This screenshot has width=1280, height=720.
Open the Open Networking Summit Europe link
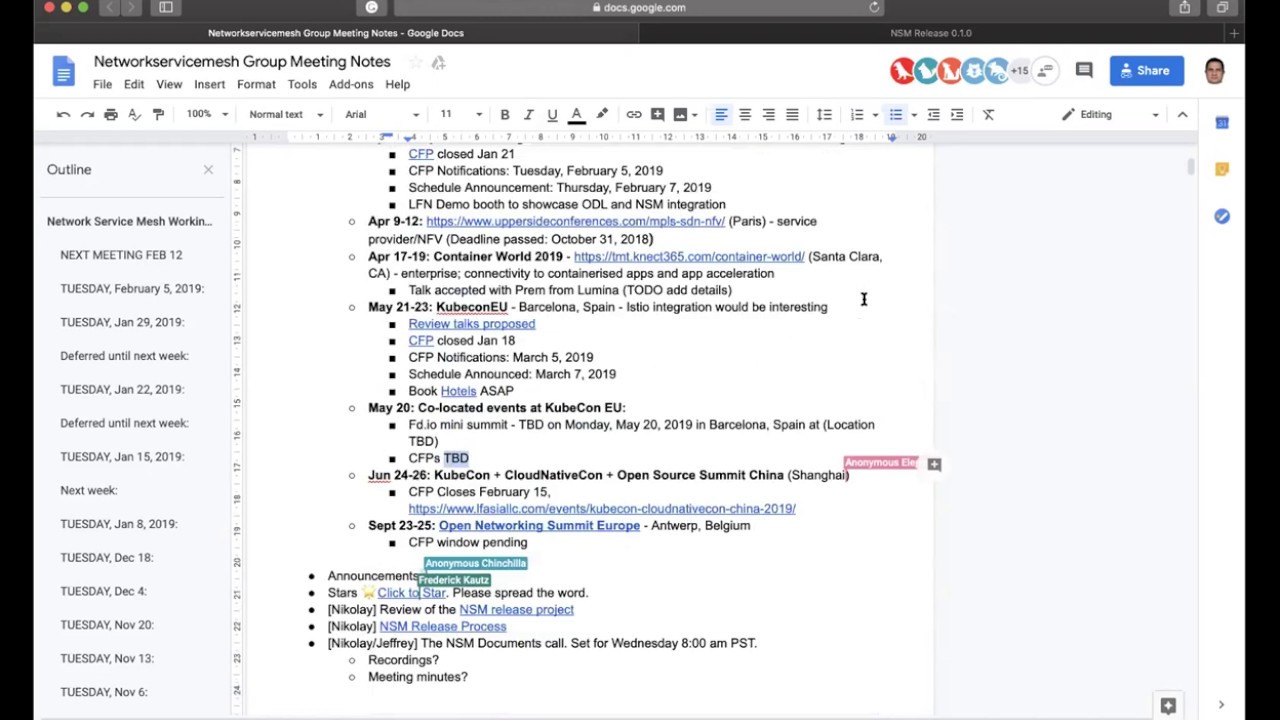click(539, 526)
